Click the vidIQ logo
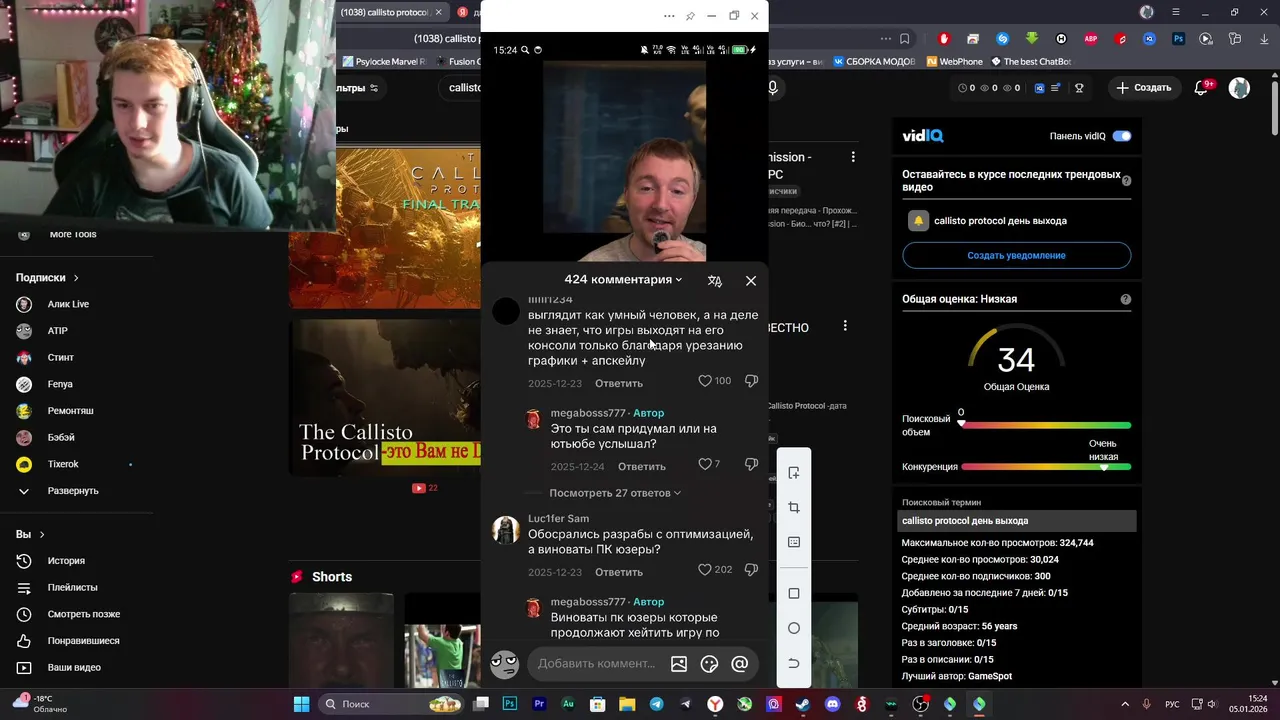The image size is (1280, 720). 923,136
